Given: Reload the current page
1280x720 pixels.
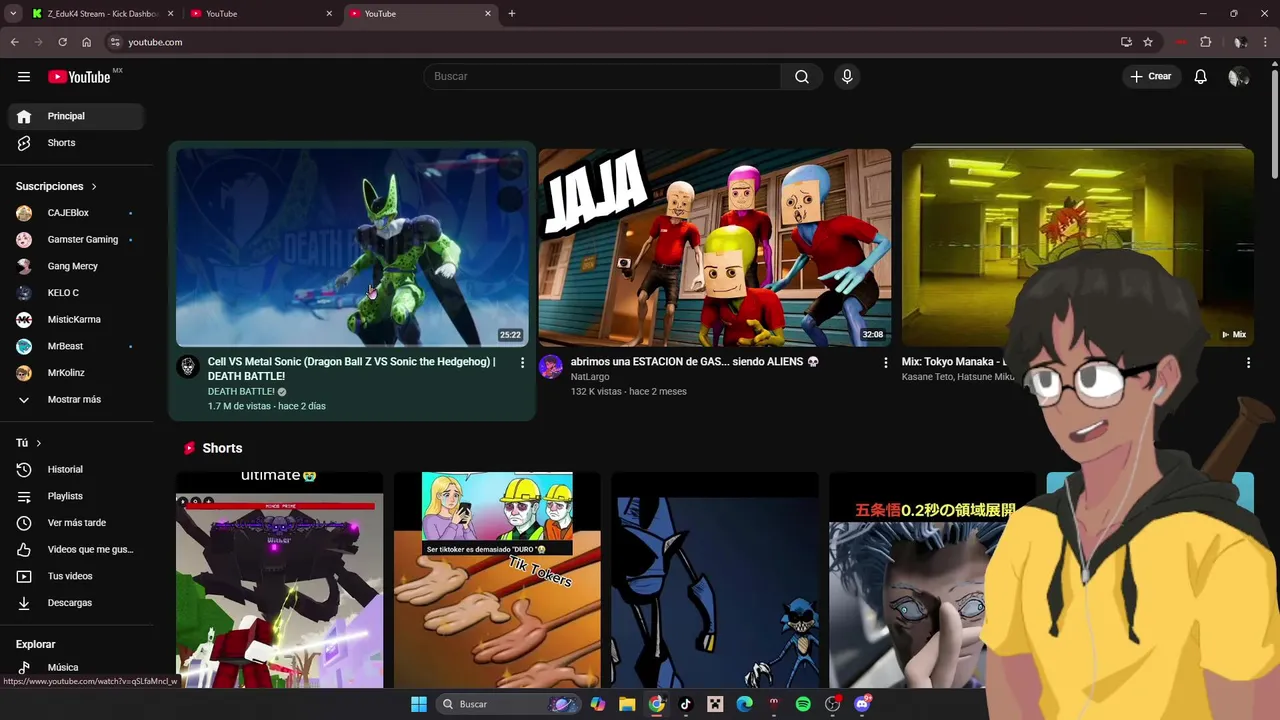Looking at the screenshot, I should click(62, 42).
